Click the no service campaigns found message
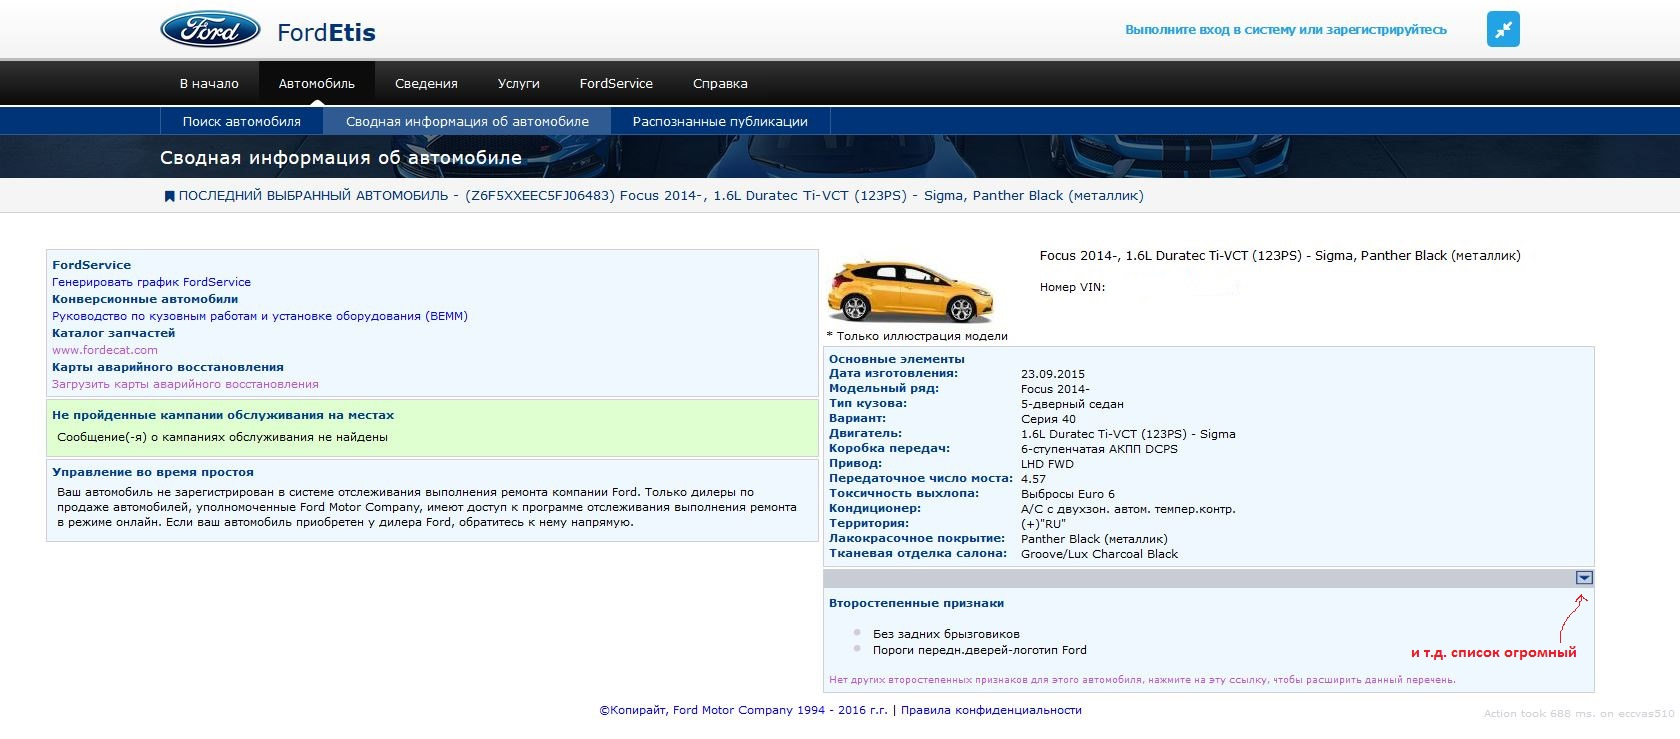This screenshot has width=1680, height=739. 222,437
